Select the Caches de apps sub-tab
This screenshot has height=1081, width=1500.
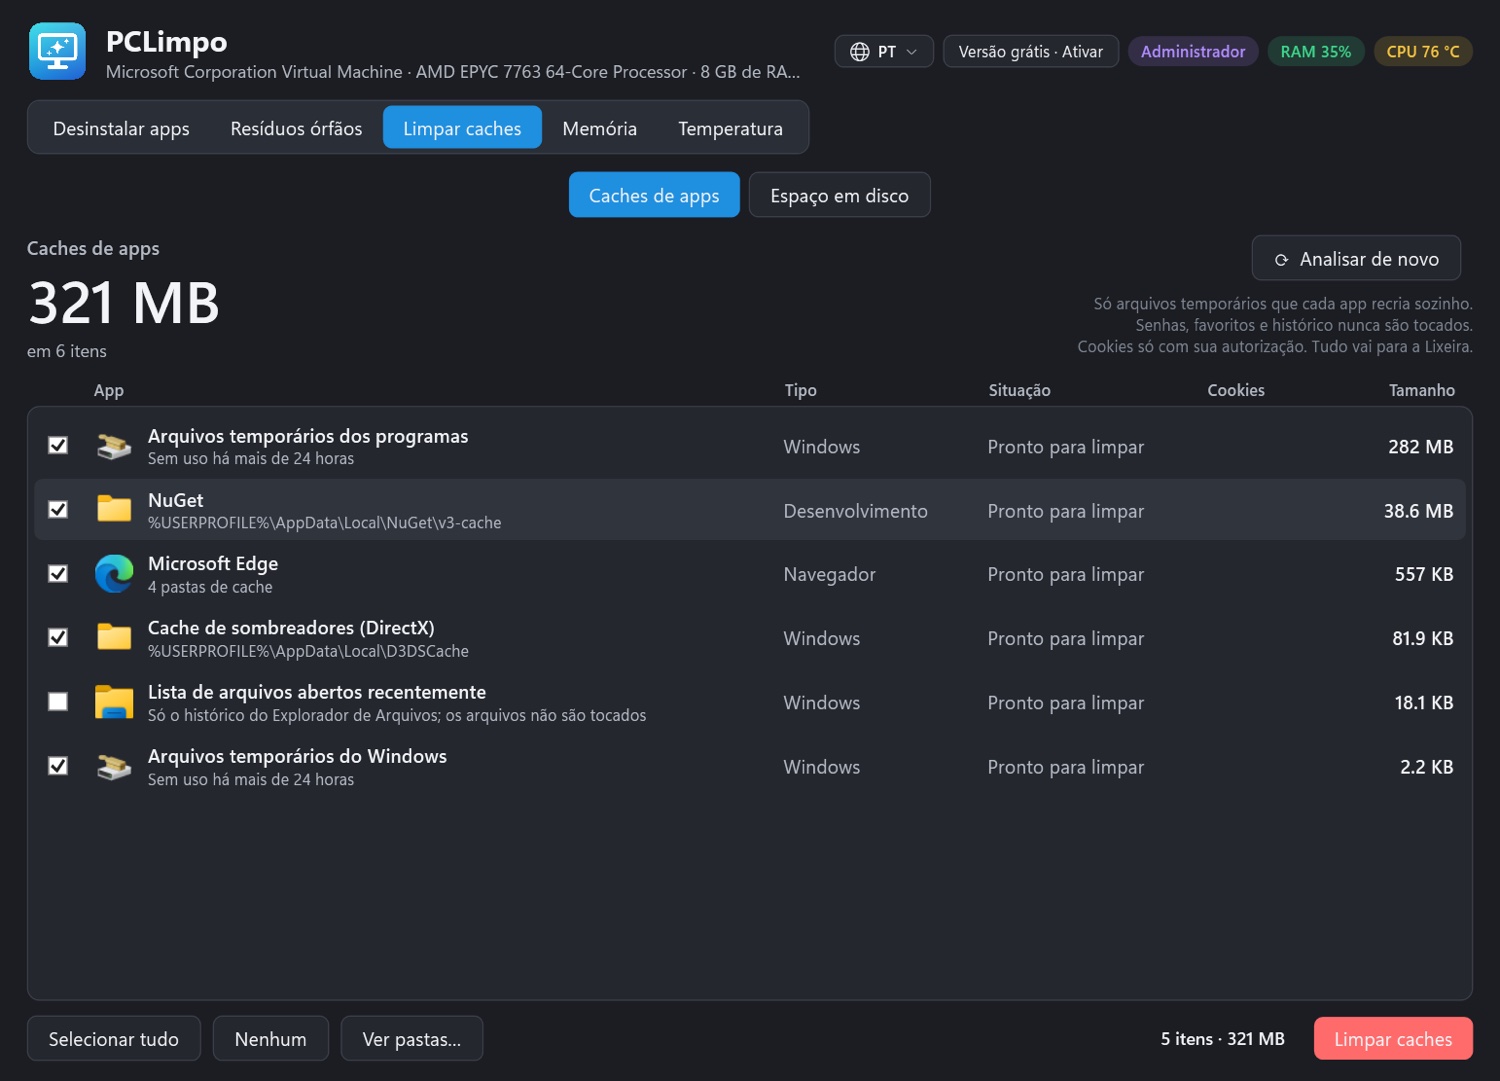click(654, 195)
